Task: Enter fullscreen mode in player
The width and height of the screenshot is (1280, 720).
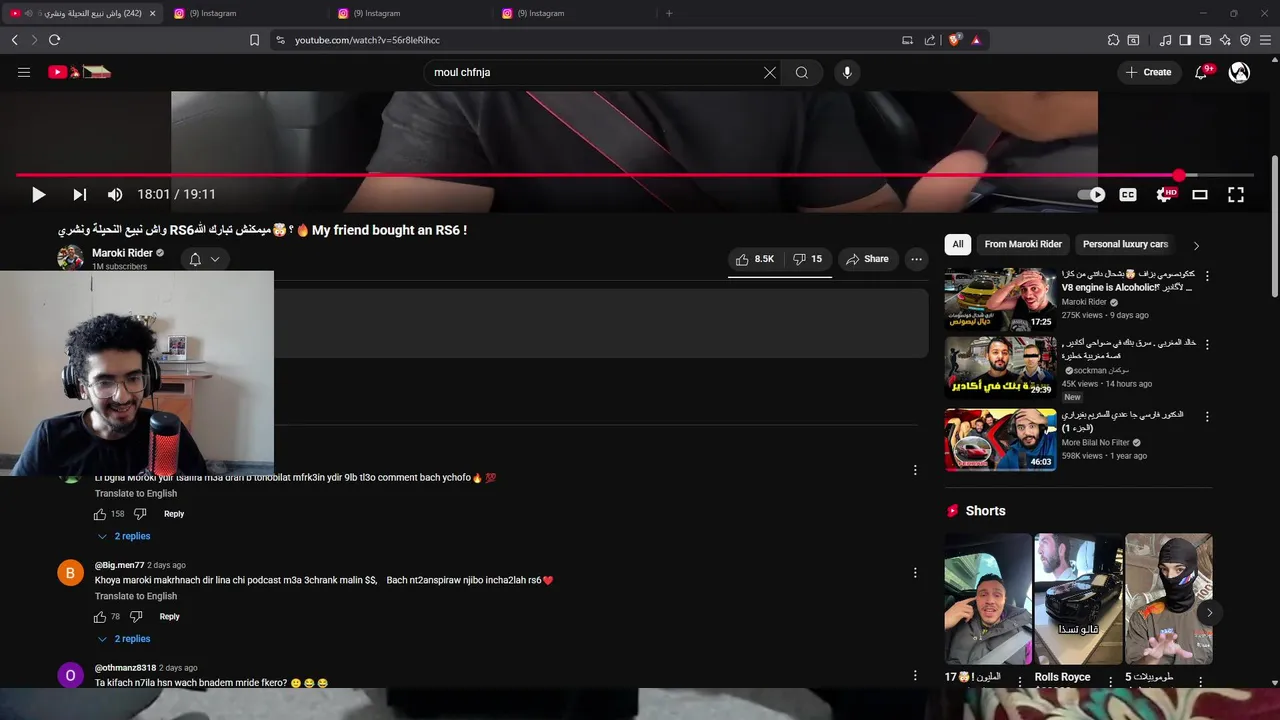Action: tap(1236, 195)
